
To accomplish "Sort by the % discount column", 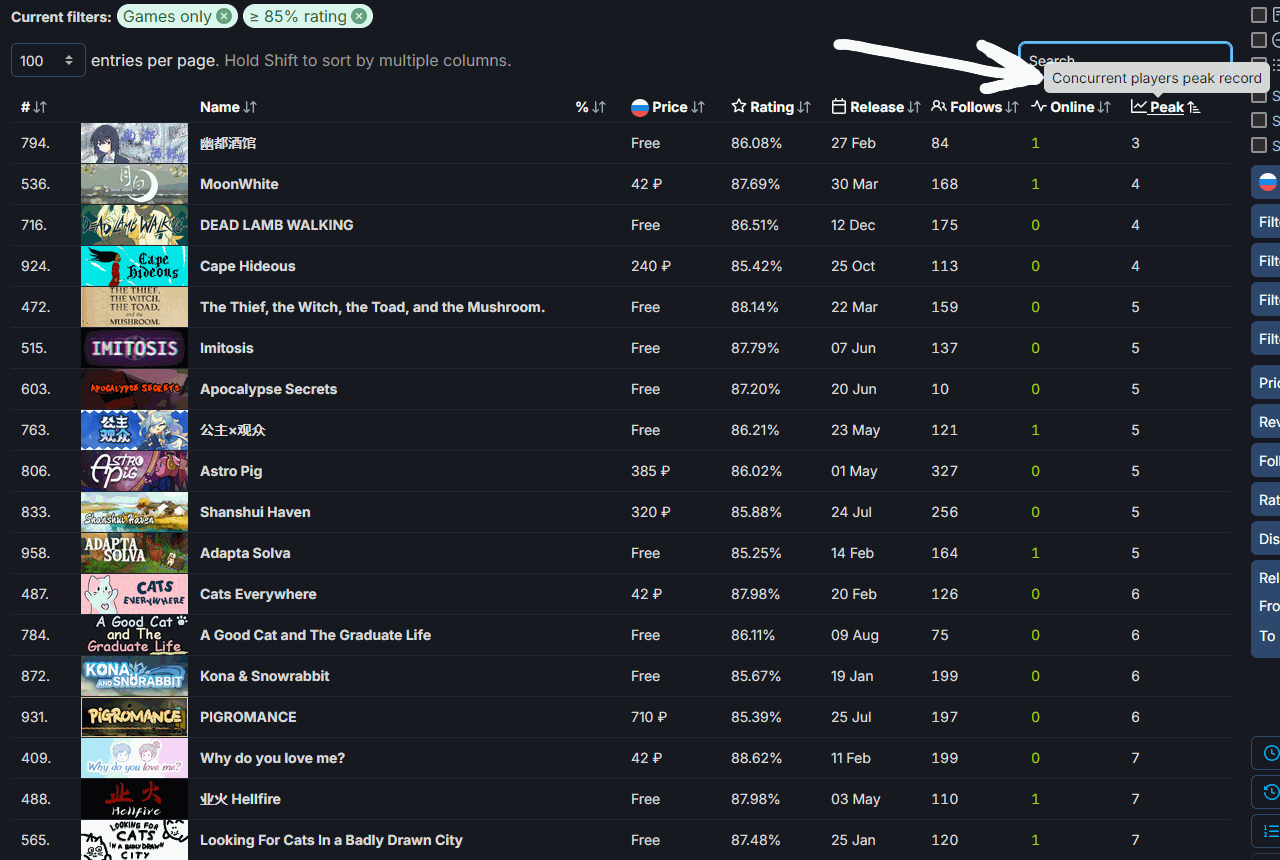I will 591,107.
